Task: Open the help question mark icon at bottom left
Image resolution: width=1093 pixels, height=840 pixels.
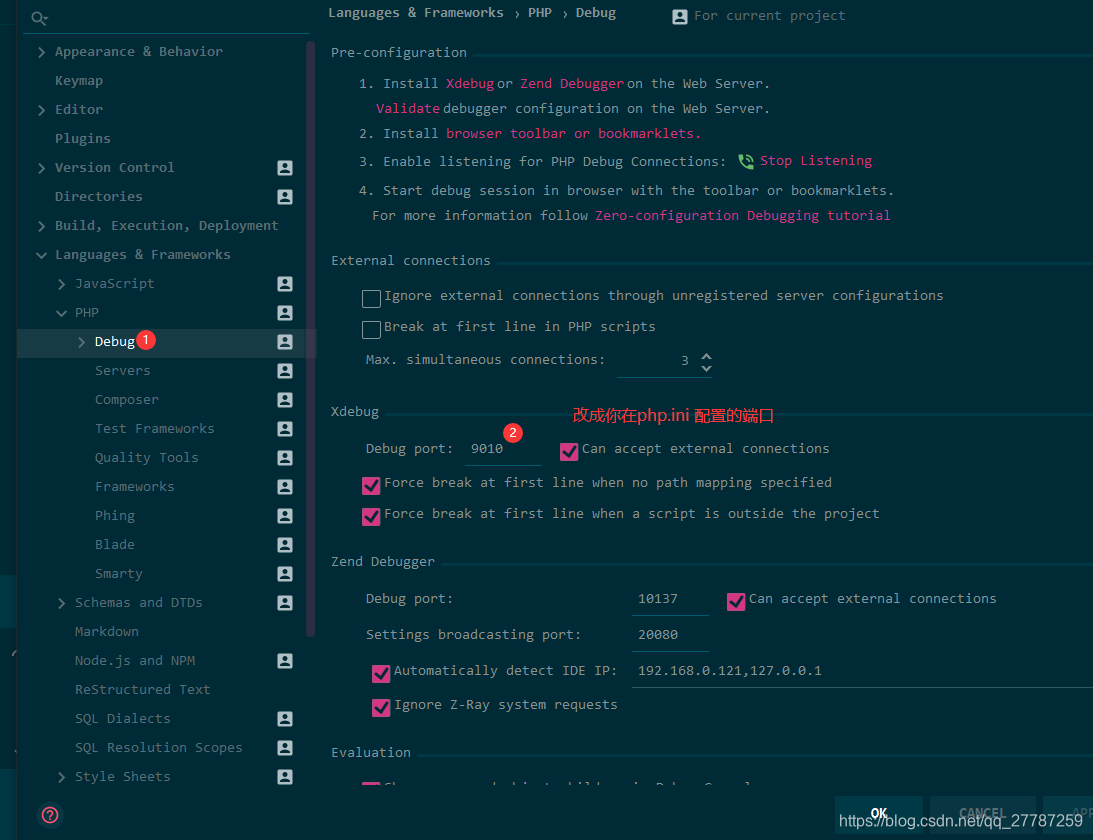Action: pyautogui.click(x=49, y=815)
